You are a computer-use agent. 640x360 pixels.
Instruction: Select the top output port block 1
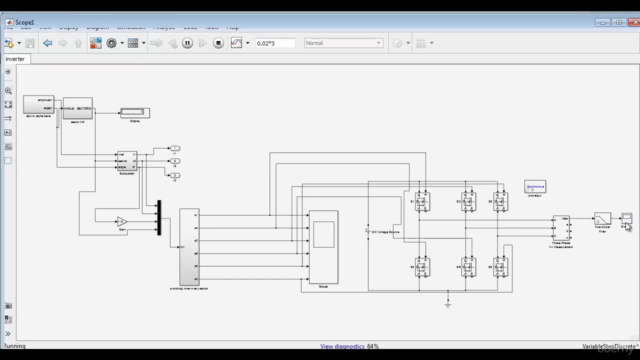[175, 148]
